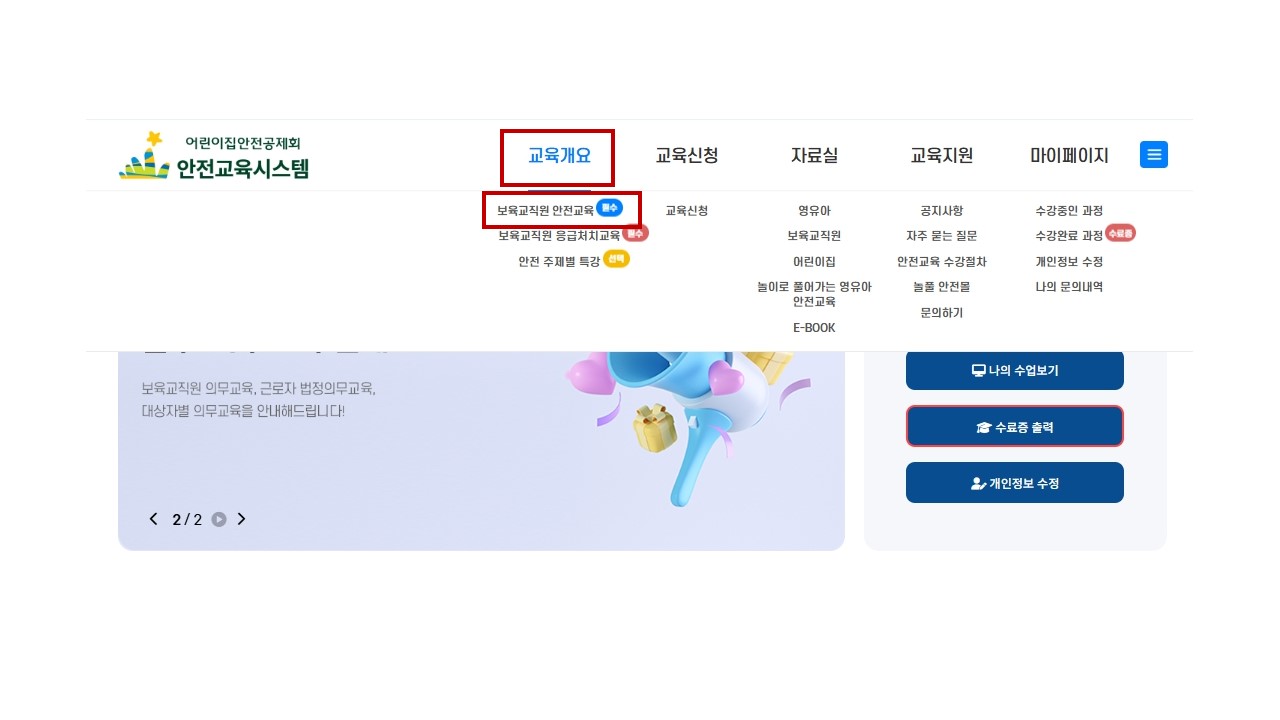Advance to next banner slide arrow
The width and height of the screenshot is (1280, 720).
point(241,519)
